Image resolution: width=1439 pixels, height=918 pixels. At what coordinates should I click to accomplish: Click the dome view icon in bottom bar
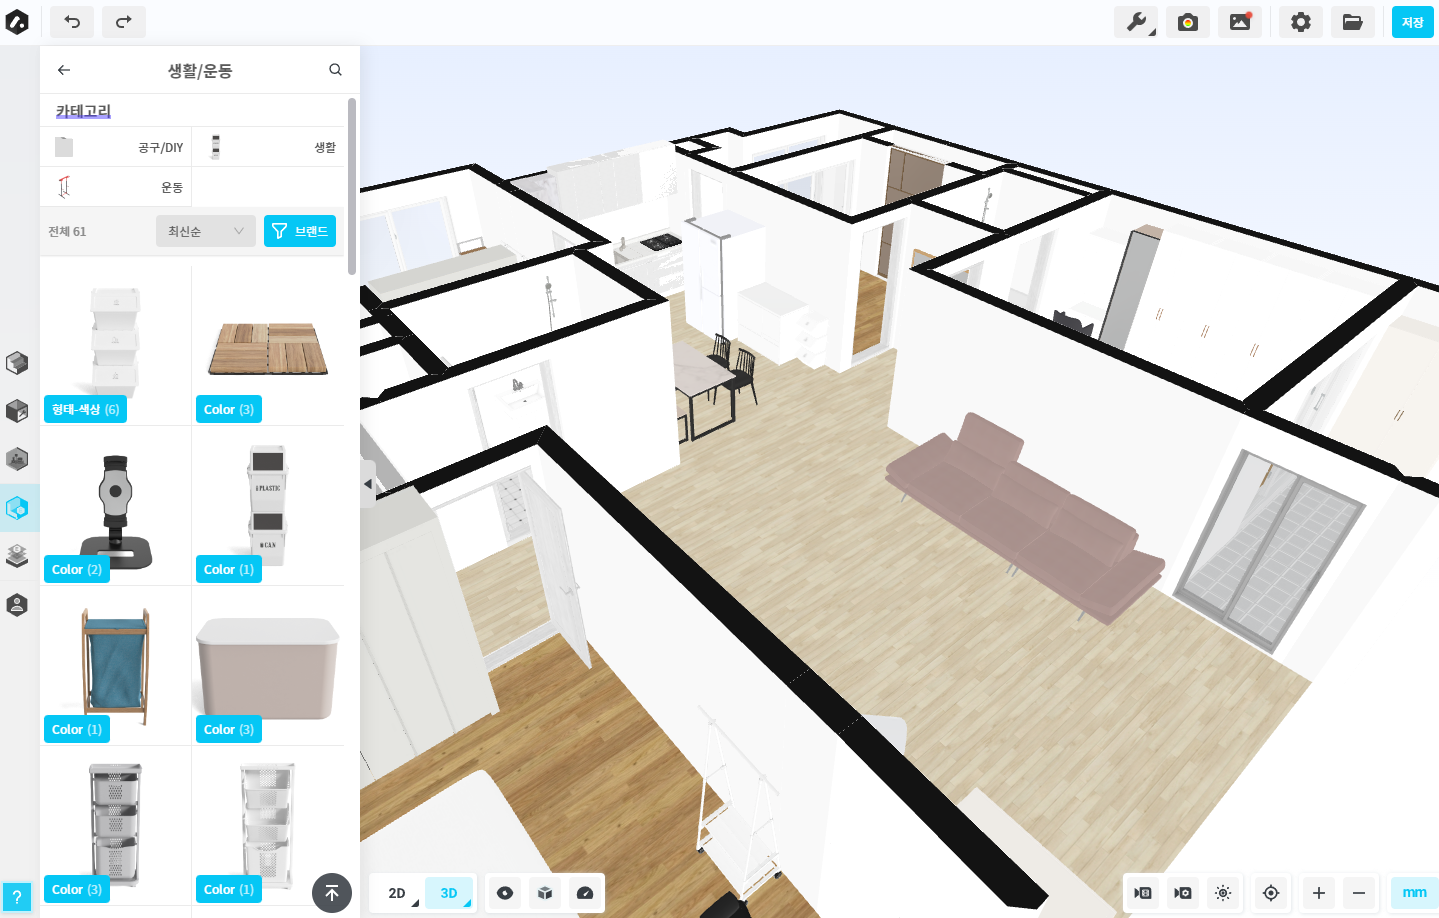click(585, 893)
